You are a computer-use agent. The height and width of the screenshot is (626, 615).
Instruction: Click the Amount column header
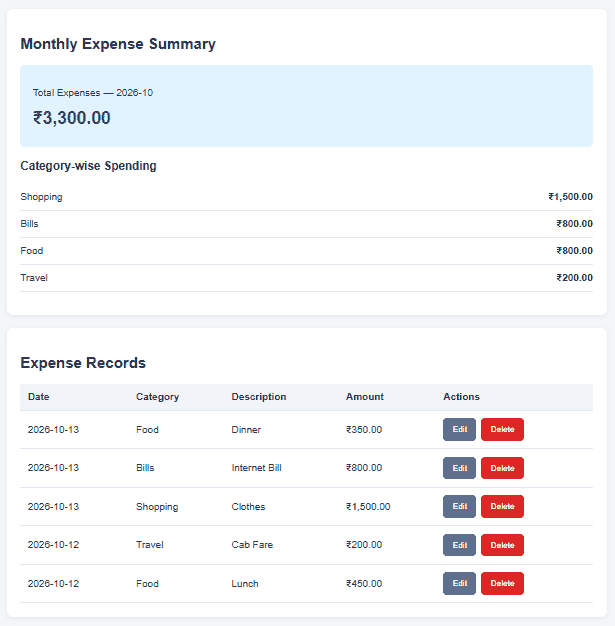(365, 397)
